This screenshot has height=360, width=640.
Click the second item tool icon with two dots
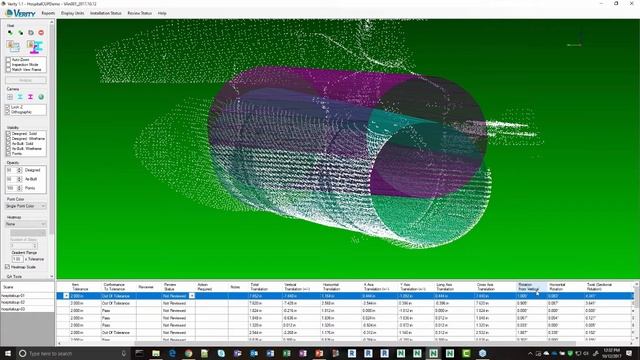click(x=20, y=32)
